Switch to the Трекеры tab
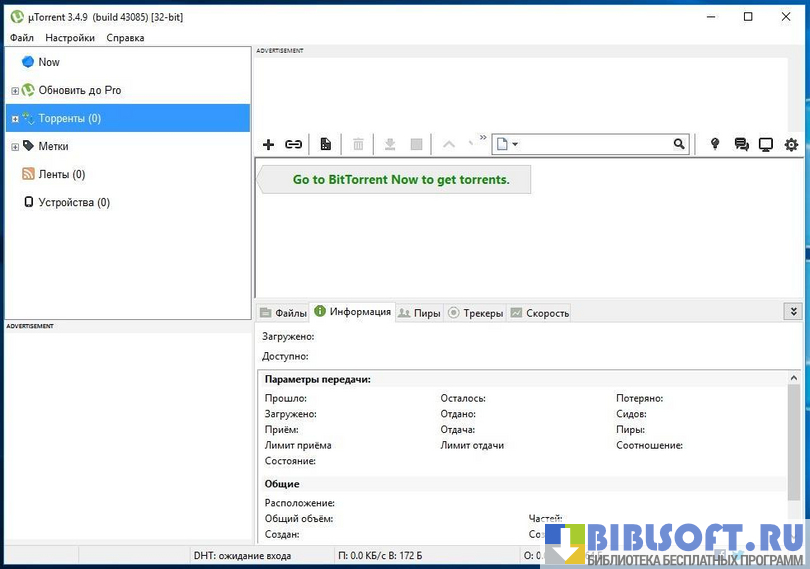Screen dimensions: 810x569 click(476, 313)
